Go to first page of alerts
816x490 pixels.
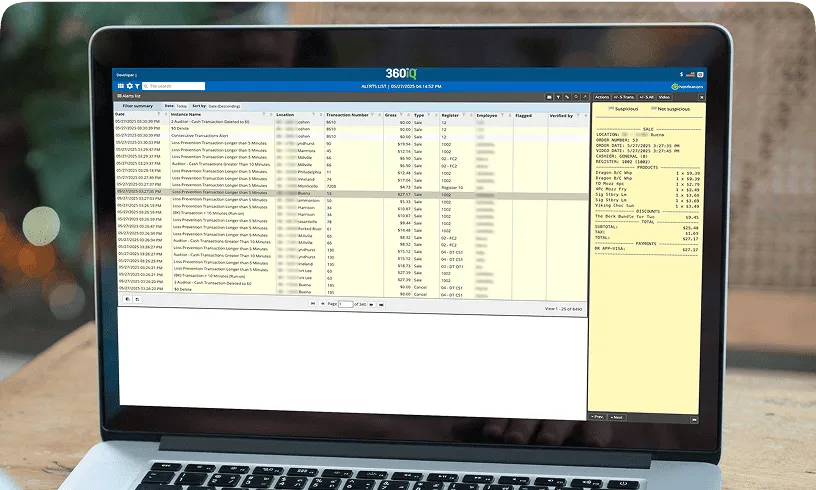pos(313,303)
